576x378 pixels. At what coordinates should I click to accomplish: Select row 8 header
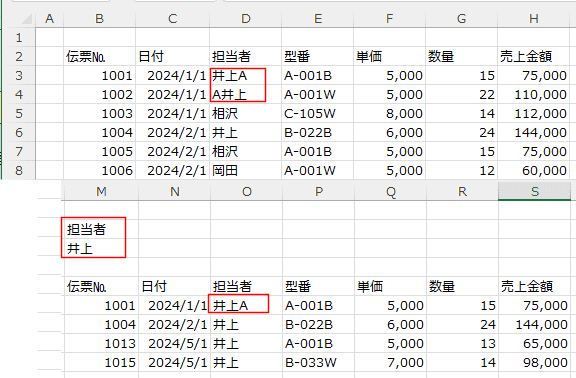click(19, 170)
